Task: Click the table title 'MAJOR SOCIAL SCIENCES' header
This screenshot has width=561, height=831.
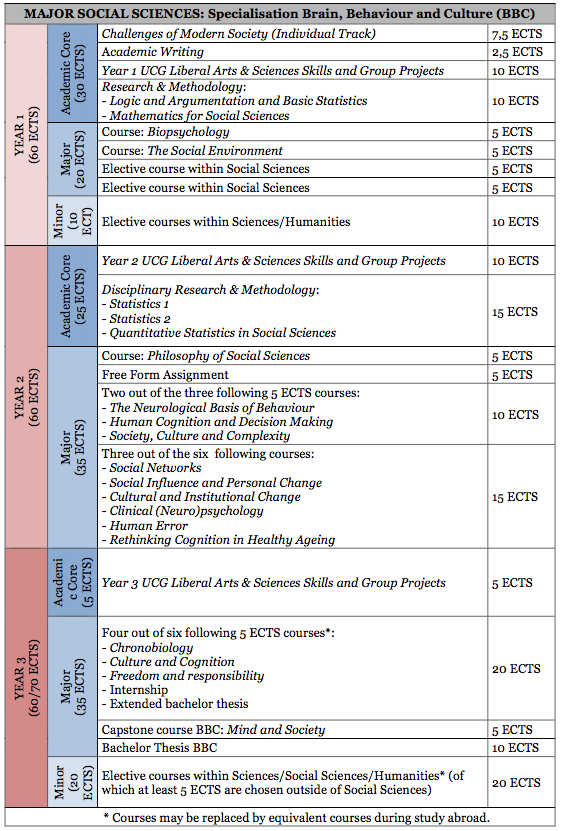Action: tap(280, 13)
